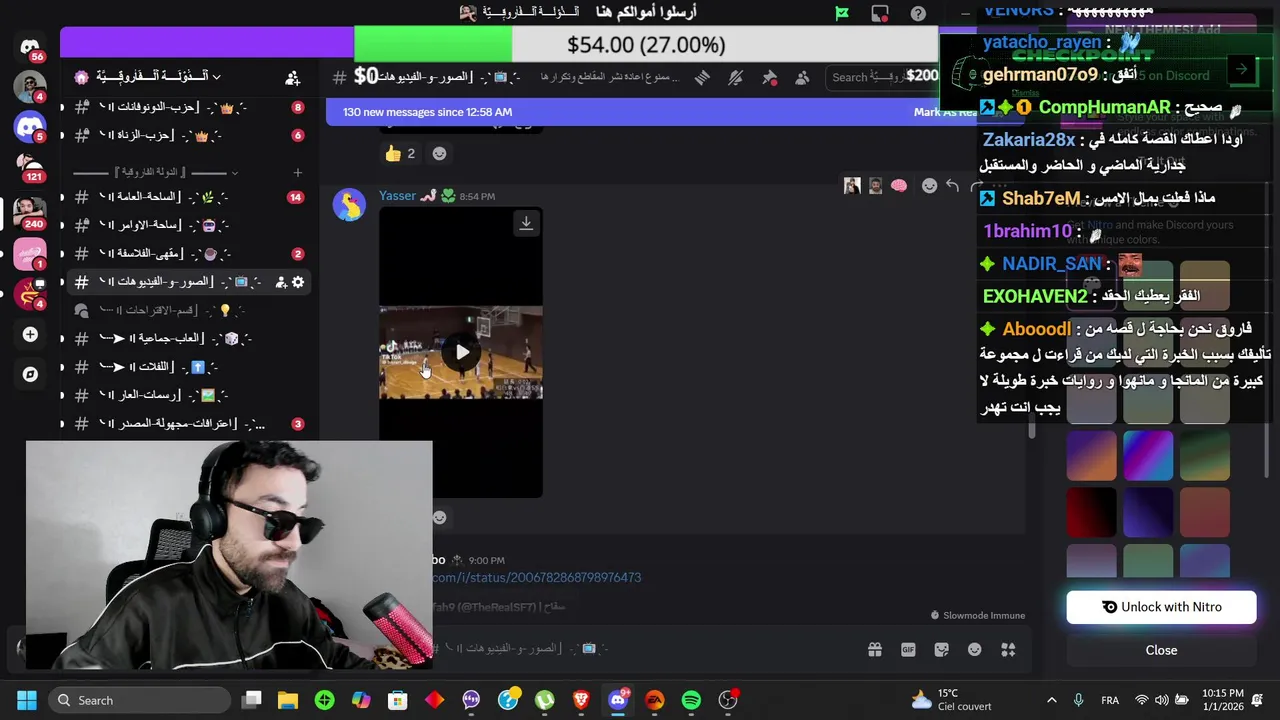Open GIF picker
This screenshot has height=720, width=1280.
908,650
